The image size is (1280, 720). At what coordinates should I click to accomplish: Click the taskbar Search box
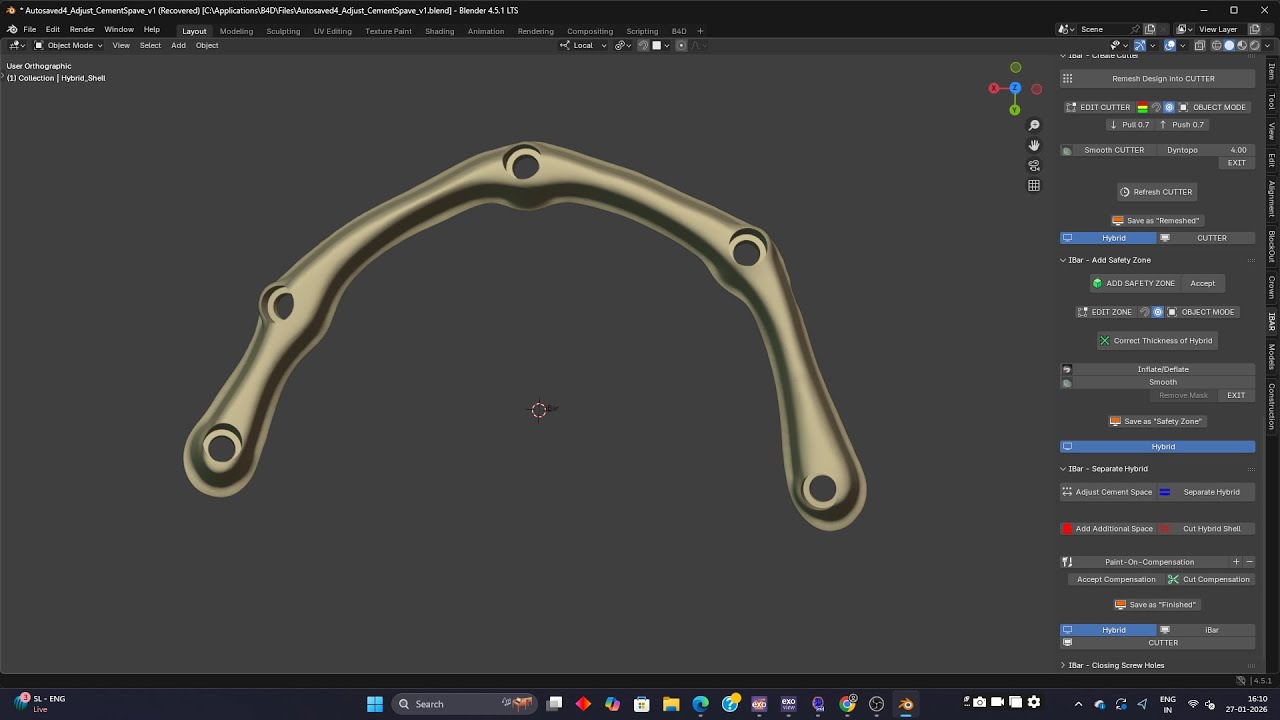(x=464, y=704)
